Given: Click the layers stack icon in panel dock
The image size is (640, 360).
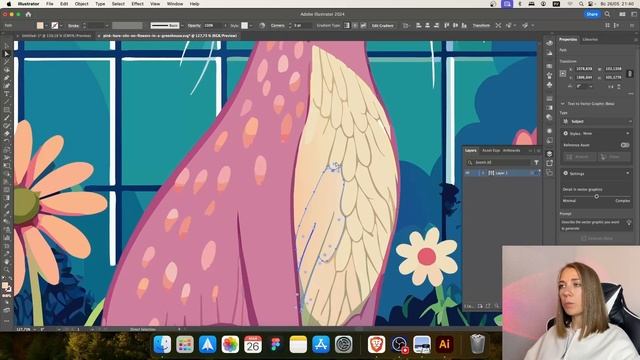Looking at the screenshot, I should (549, 154).
